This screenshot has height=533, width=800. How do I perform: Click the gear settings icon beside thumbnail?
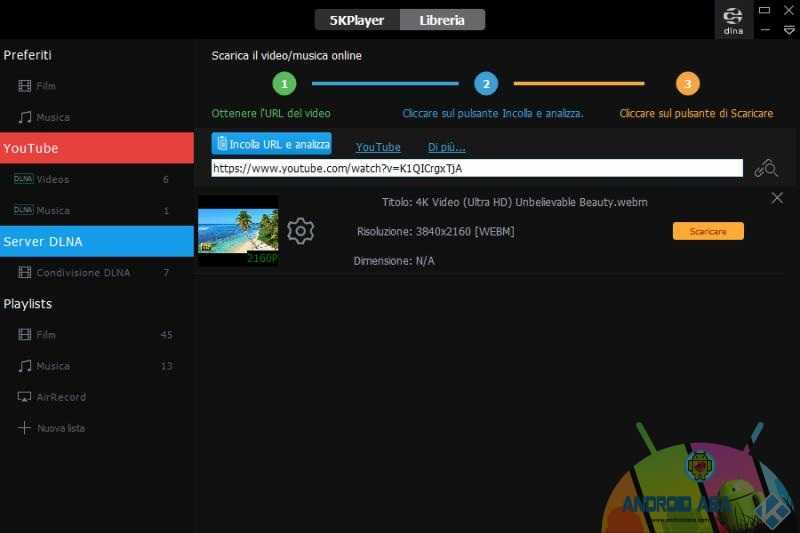coord(301,231)
